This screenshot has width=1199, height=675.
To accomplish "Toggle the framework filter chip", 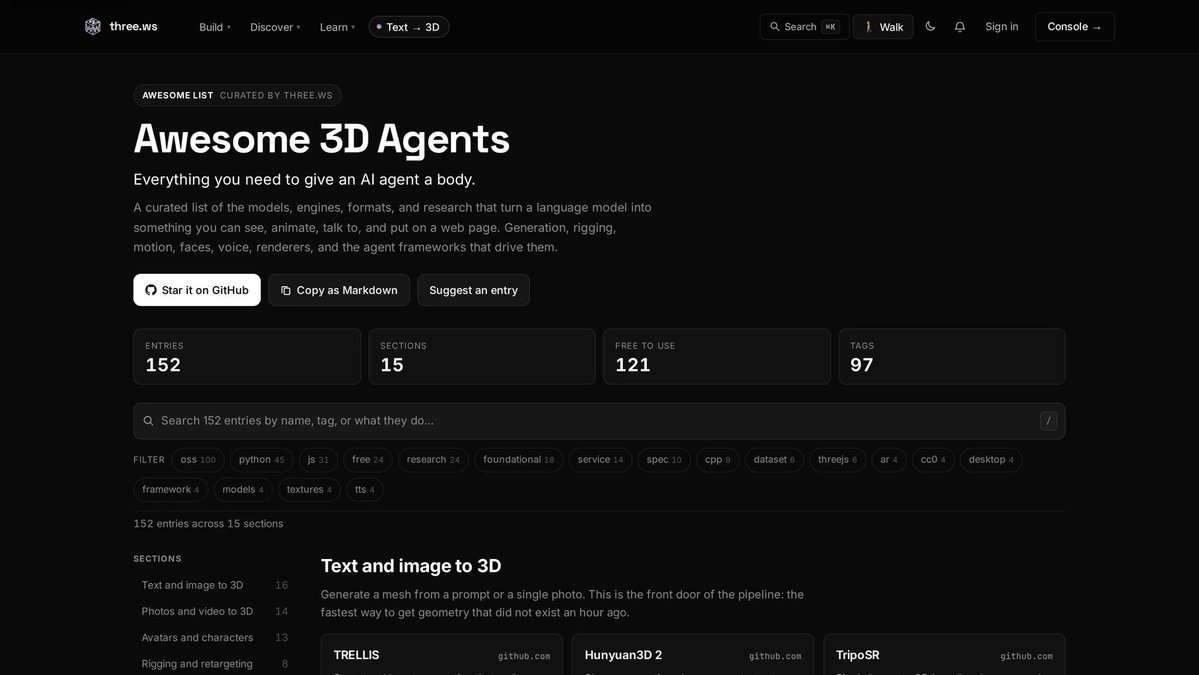I will [171, 489].
